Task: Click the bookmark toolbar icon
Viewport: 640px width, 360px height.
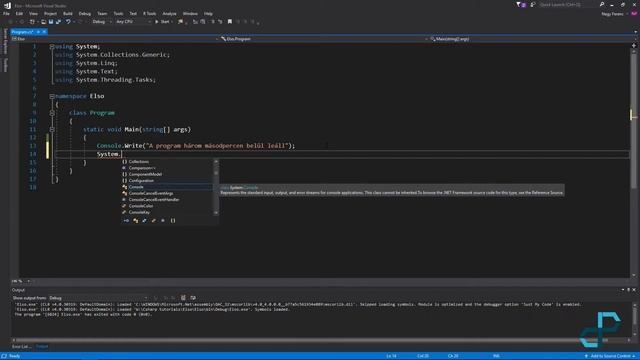Action: coord(230,22)
